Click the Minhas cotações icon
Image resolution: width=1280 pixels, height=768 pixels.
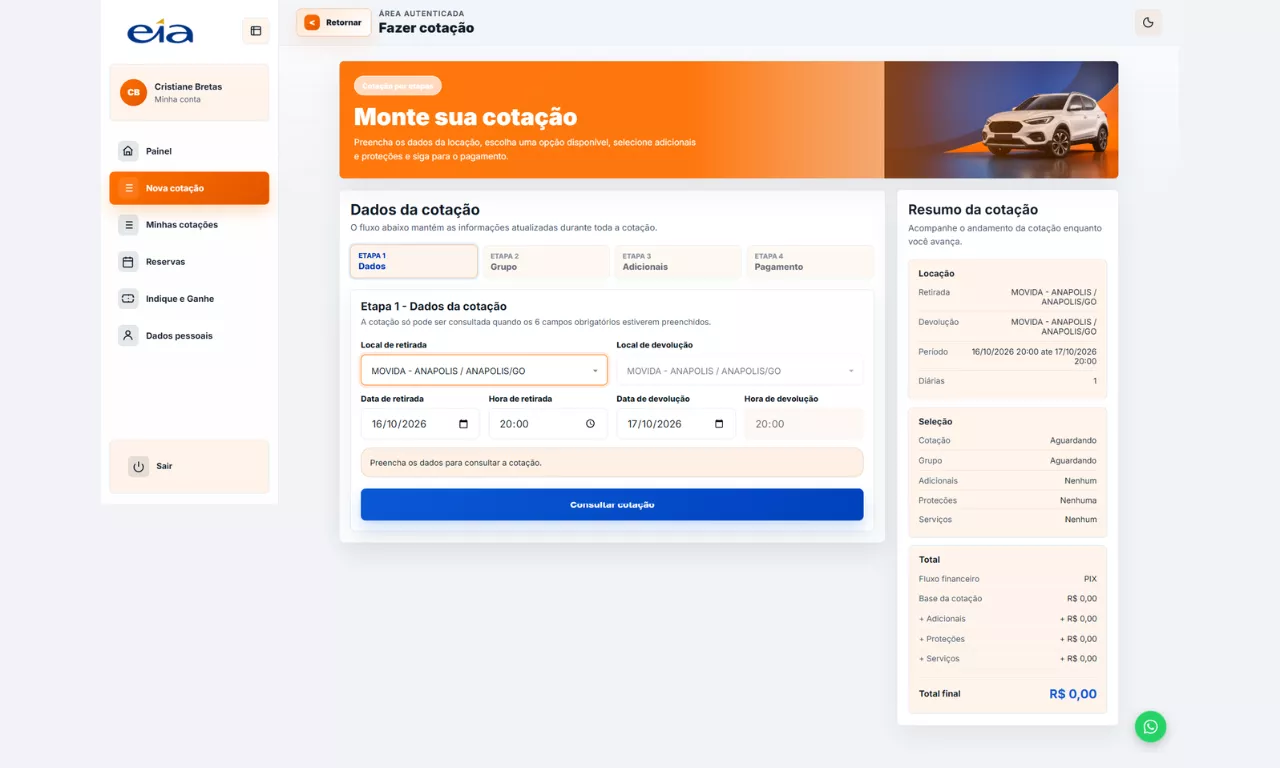[128, 225]
